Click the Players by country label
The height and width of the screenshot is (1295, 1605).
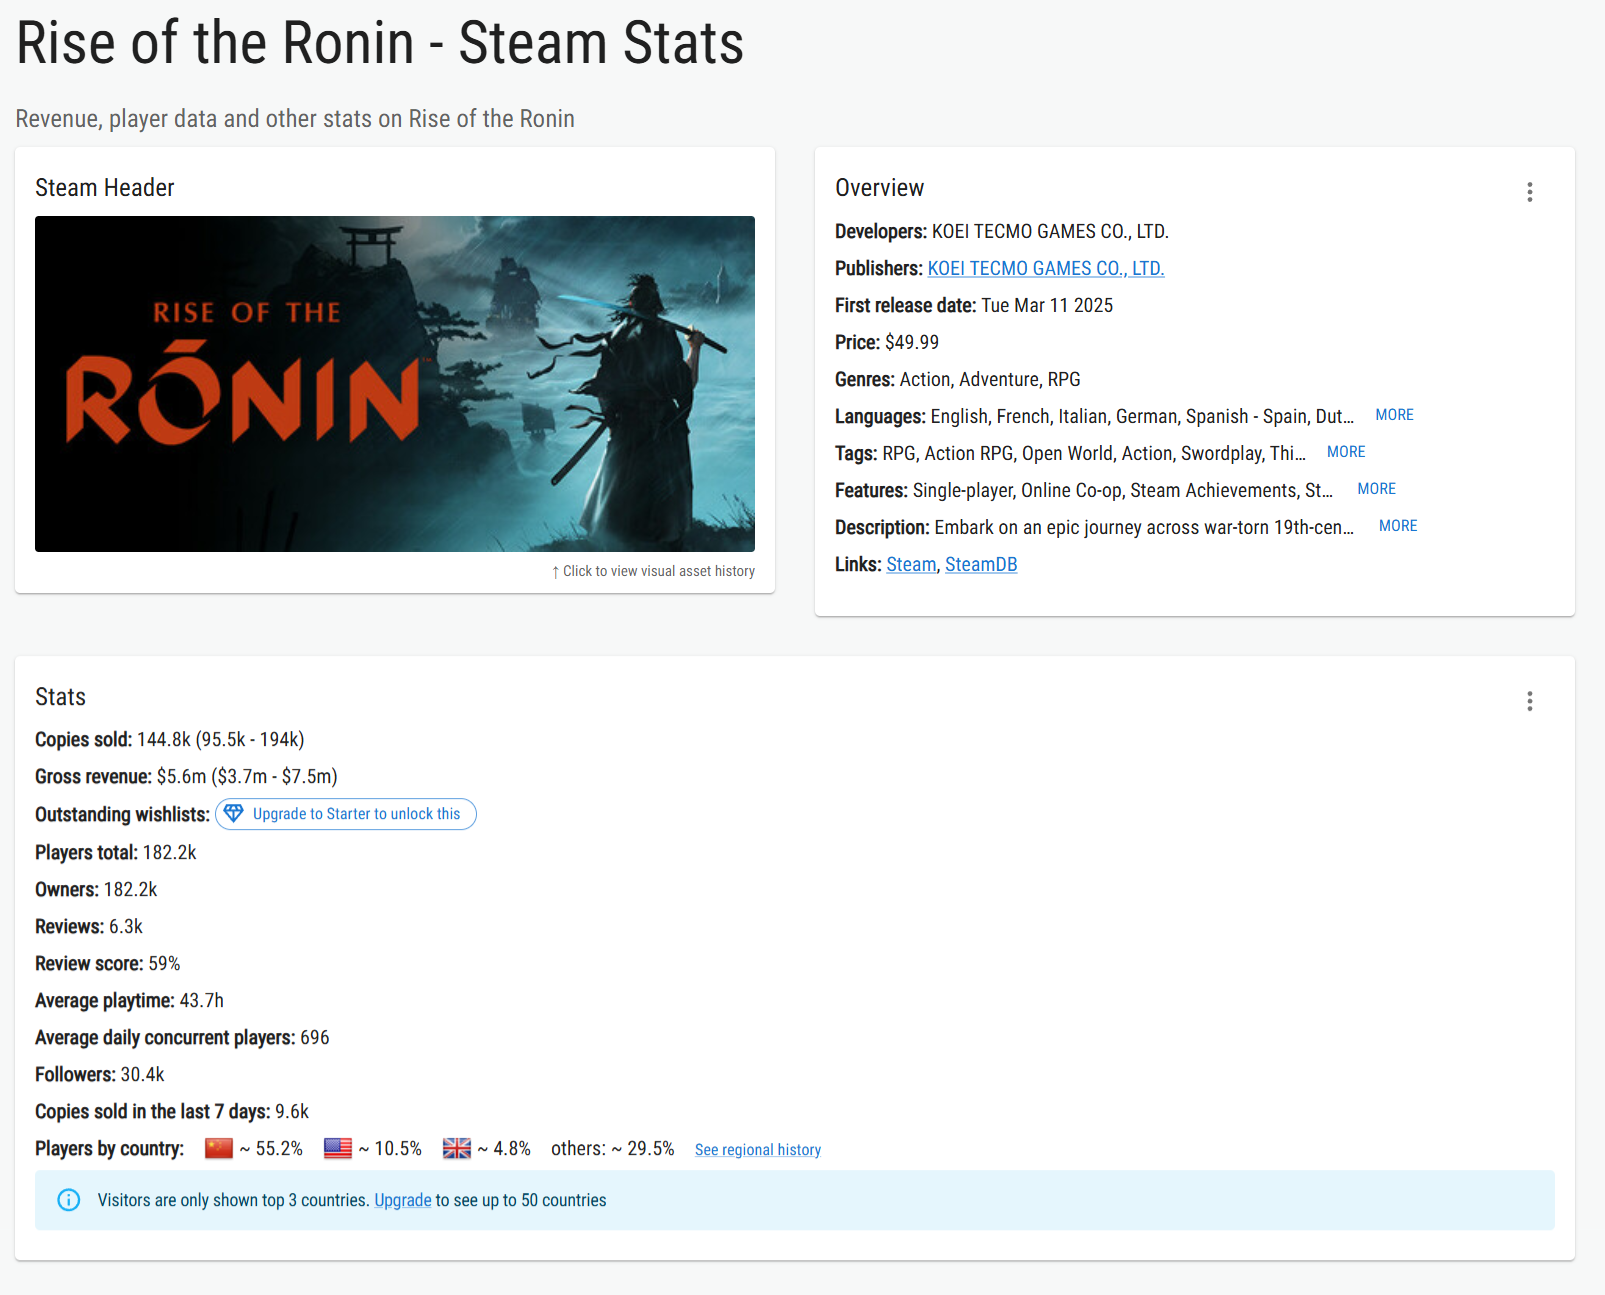pos(110,1148)
